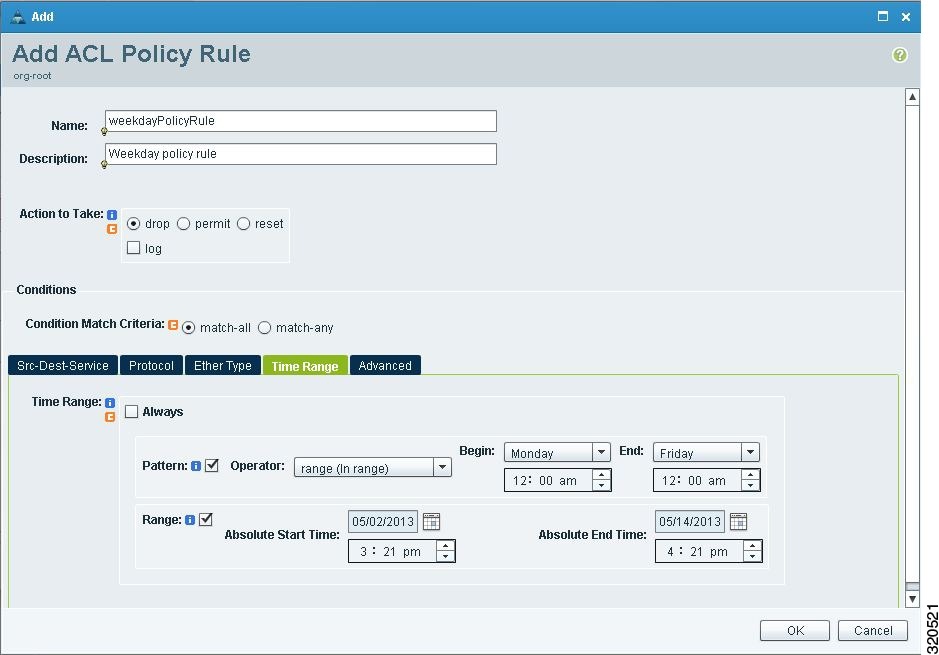Click the Name input field weekdayPolicyRule
The height and width of the screenshot is (655, 939).
pos(301,121)
